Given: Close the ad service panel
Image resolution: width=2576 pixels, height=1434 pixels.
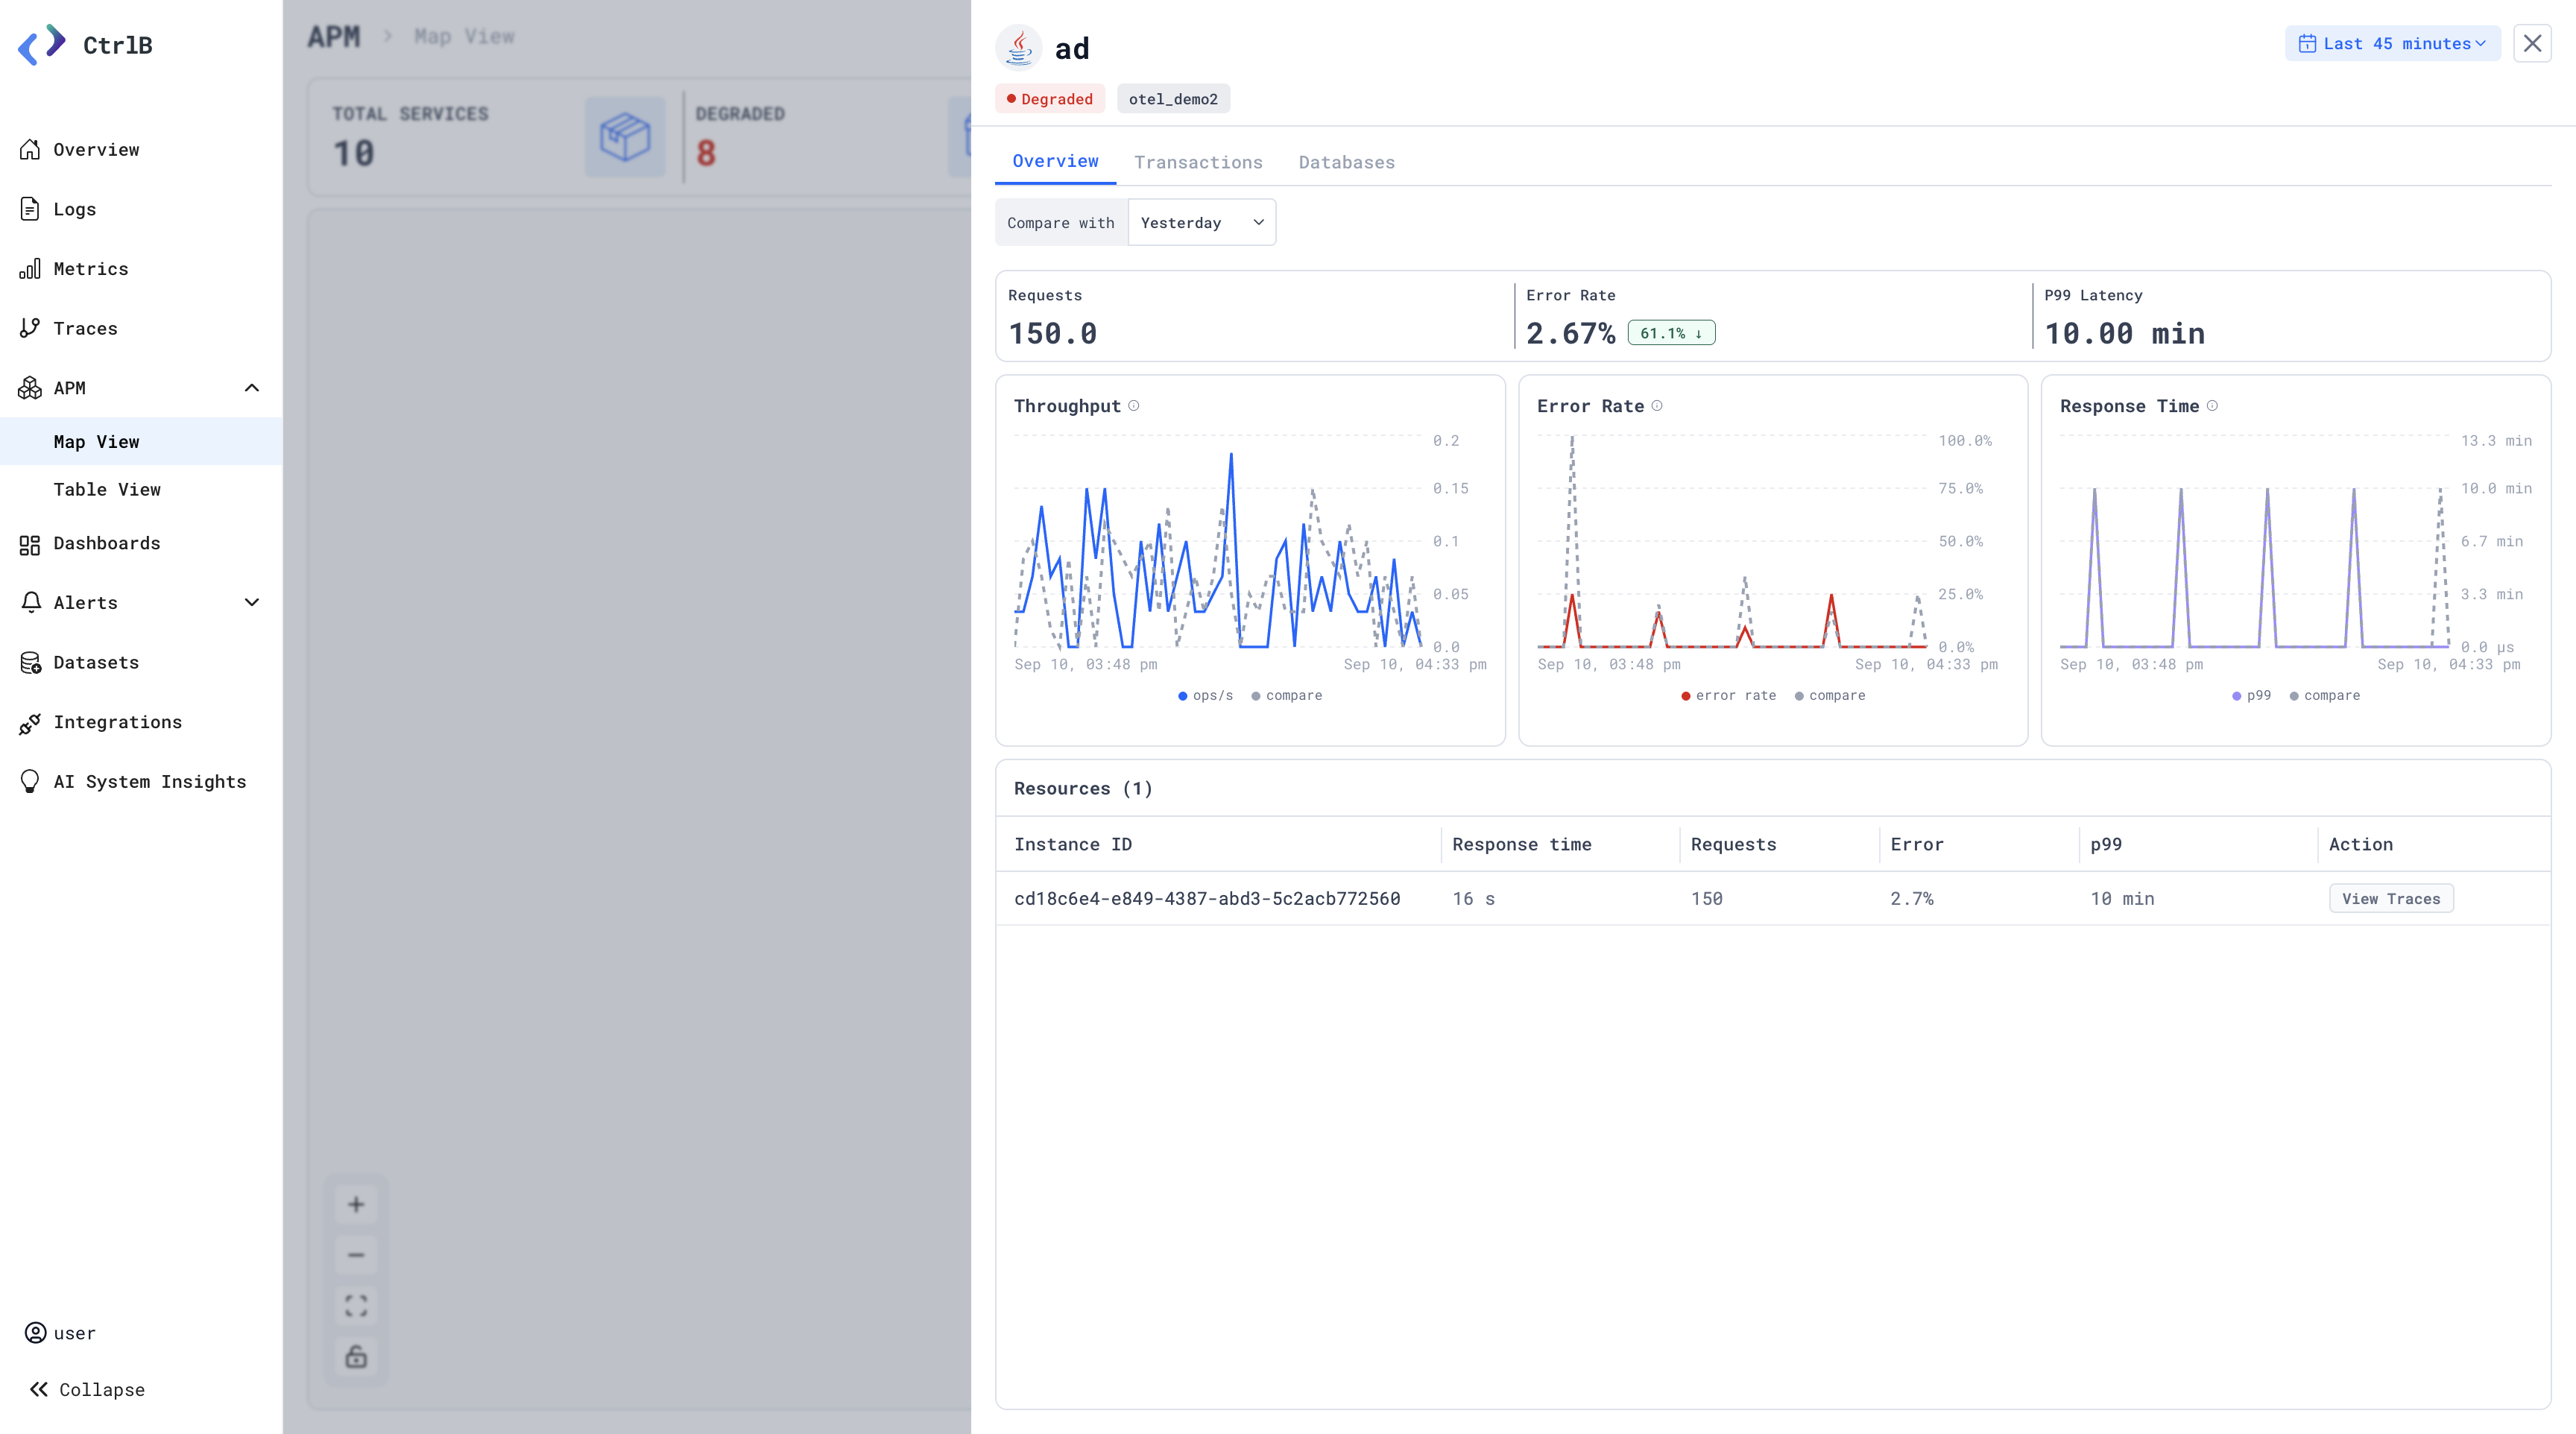Looking at the screenshot, I should [2532, 43].
